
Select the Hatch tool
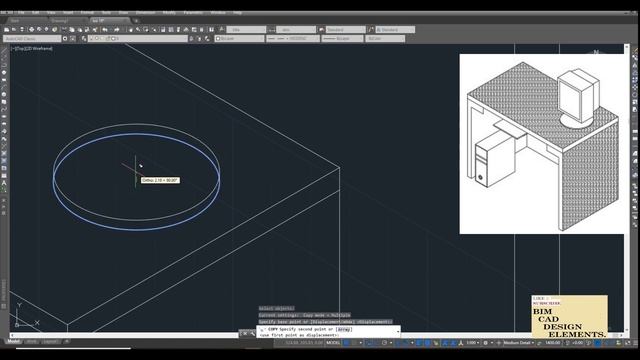pos(4,153)
